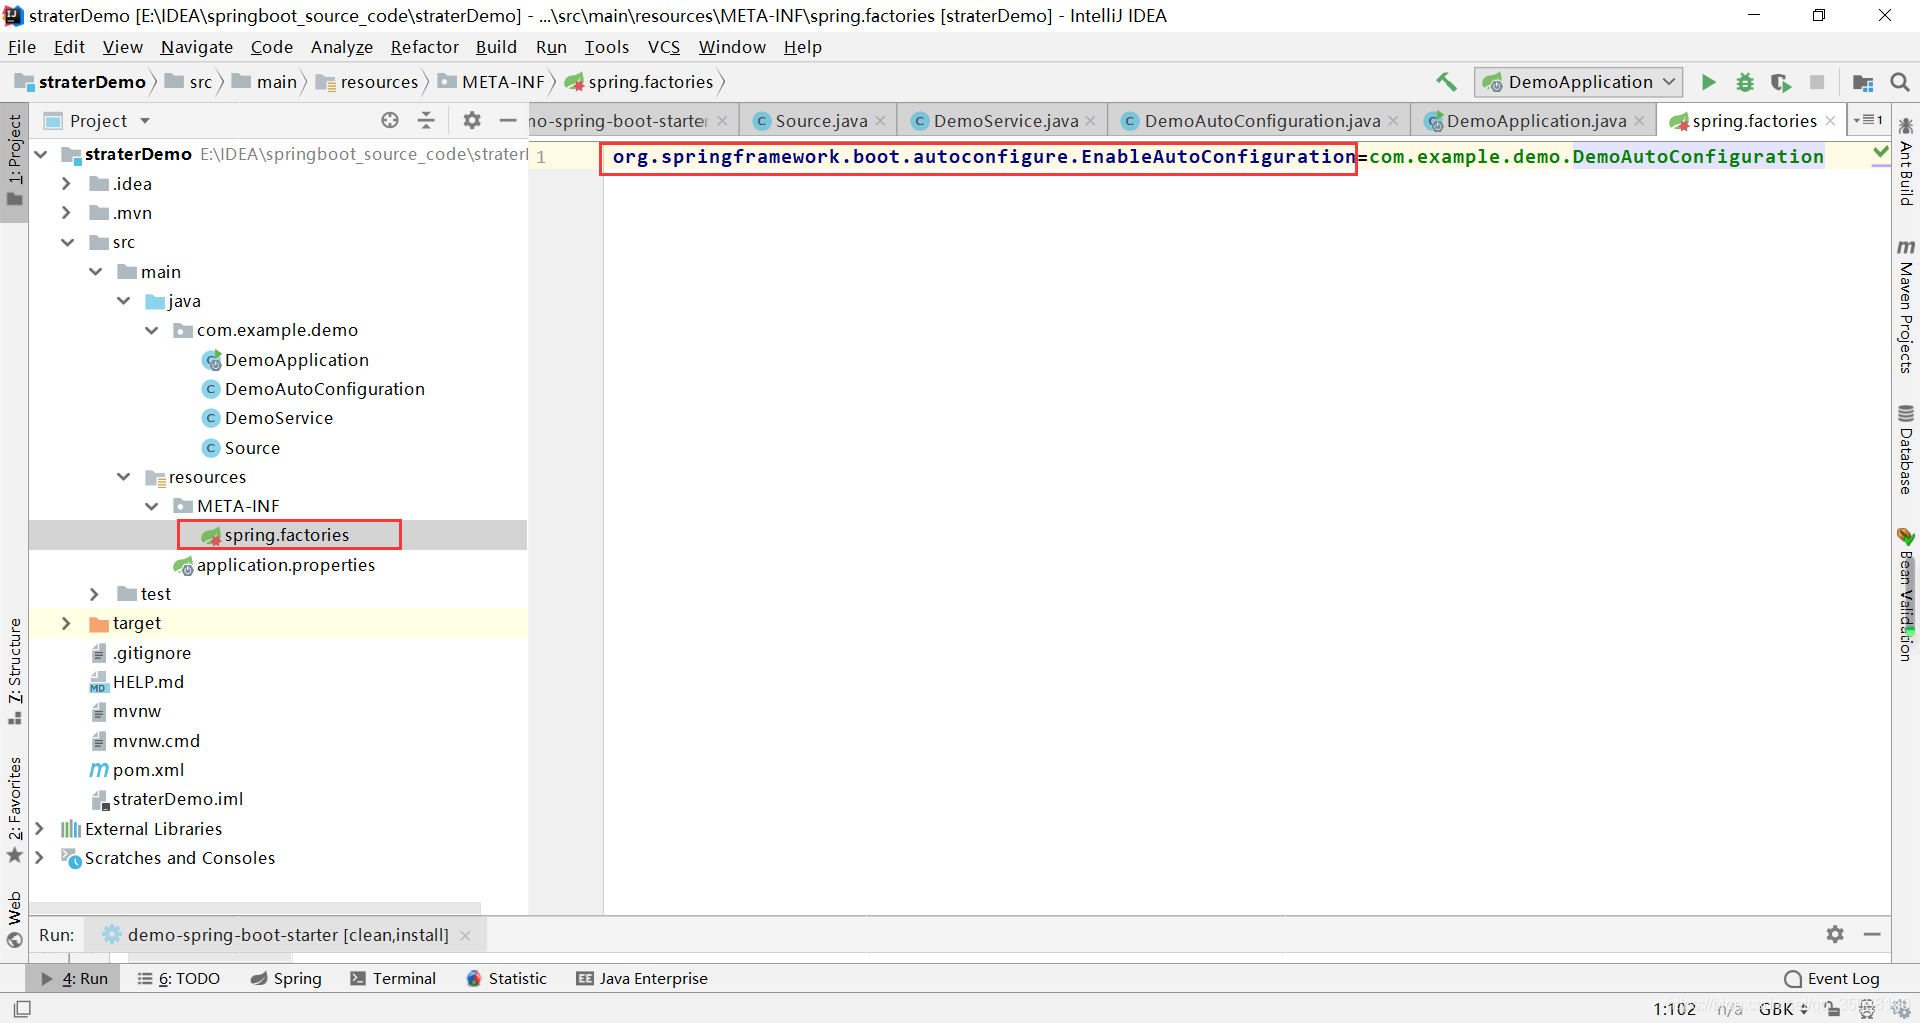This screenshot has width=1920, height=1023.
Task: Open the Event Log
Action: (x=1832, y=978)
